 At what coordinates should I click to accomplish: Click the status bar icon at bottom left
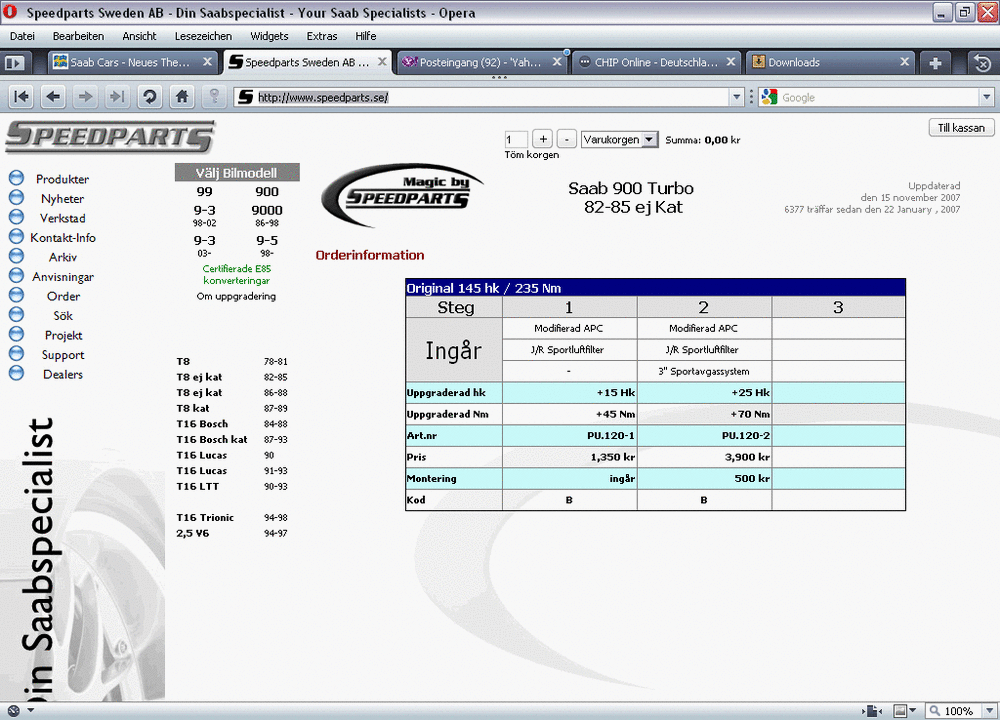[13, 710]
